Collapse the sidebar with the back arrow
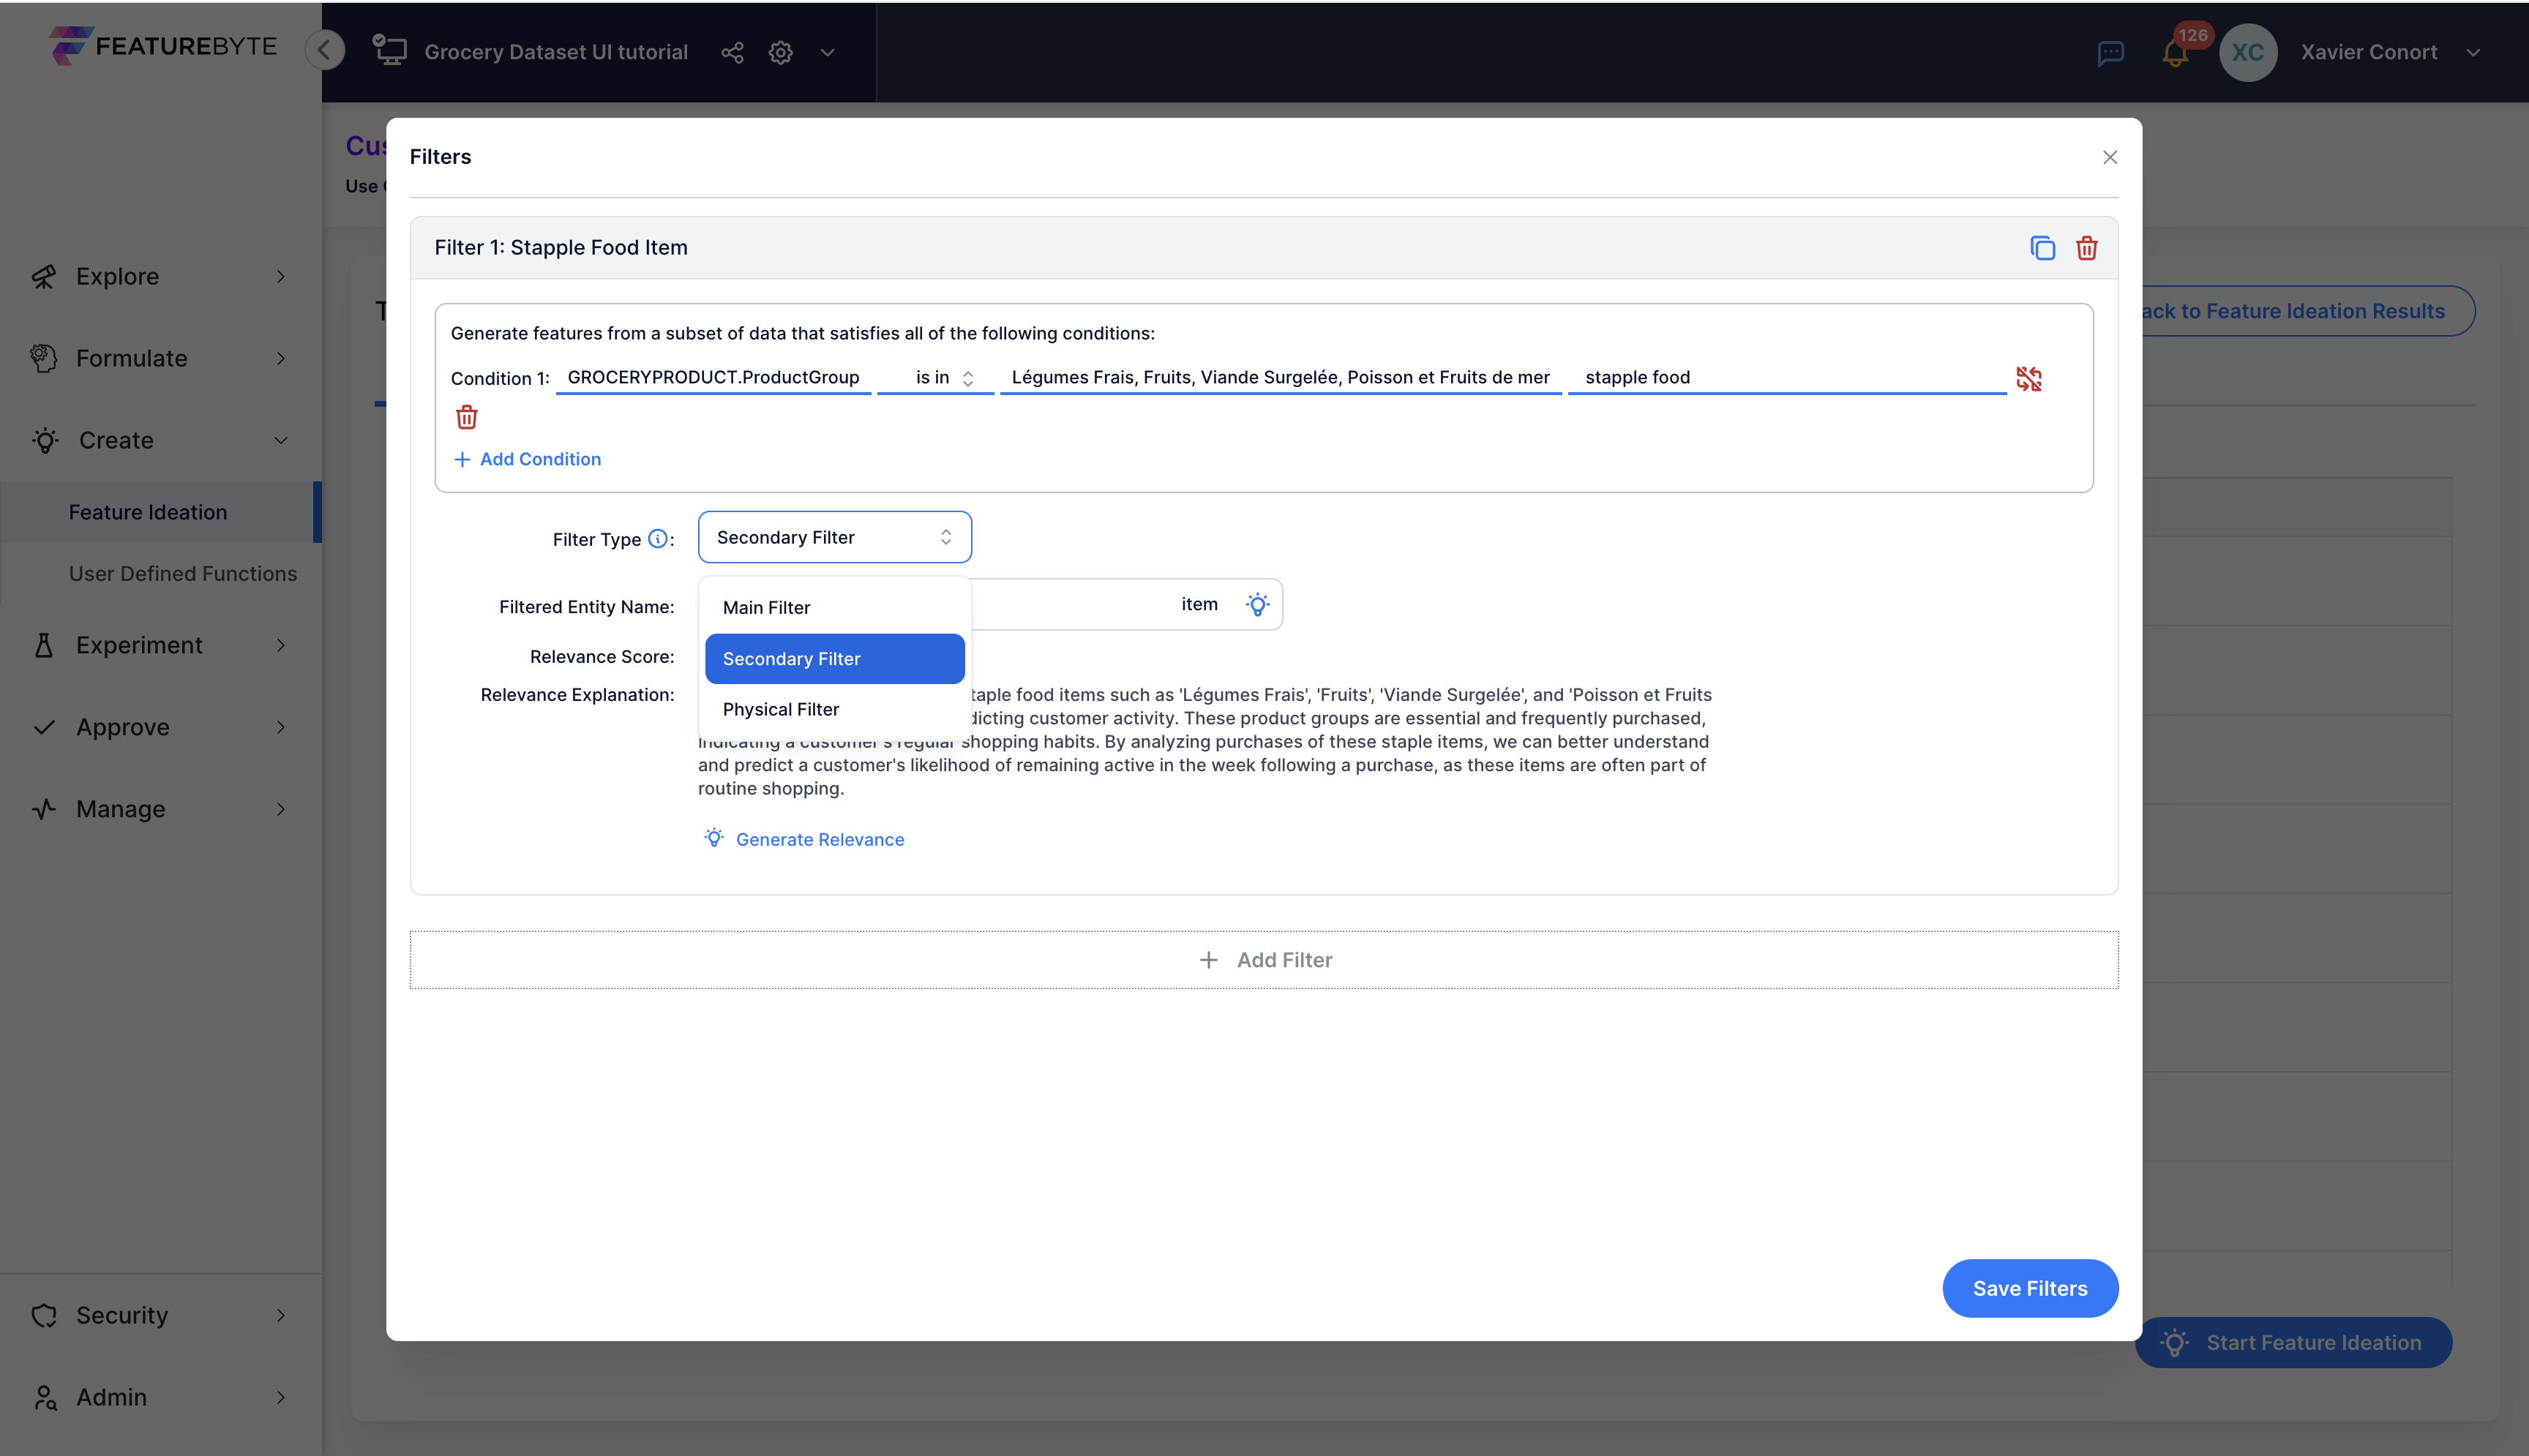 click(x=325, y=50)
